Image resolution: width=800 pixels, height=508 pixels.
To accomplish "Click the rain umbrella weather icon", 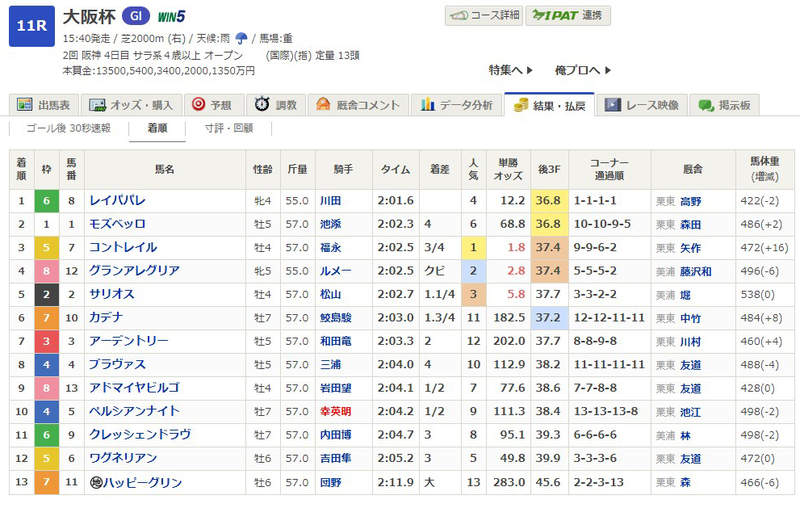I will tap(241, 38).
